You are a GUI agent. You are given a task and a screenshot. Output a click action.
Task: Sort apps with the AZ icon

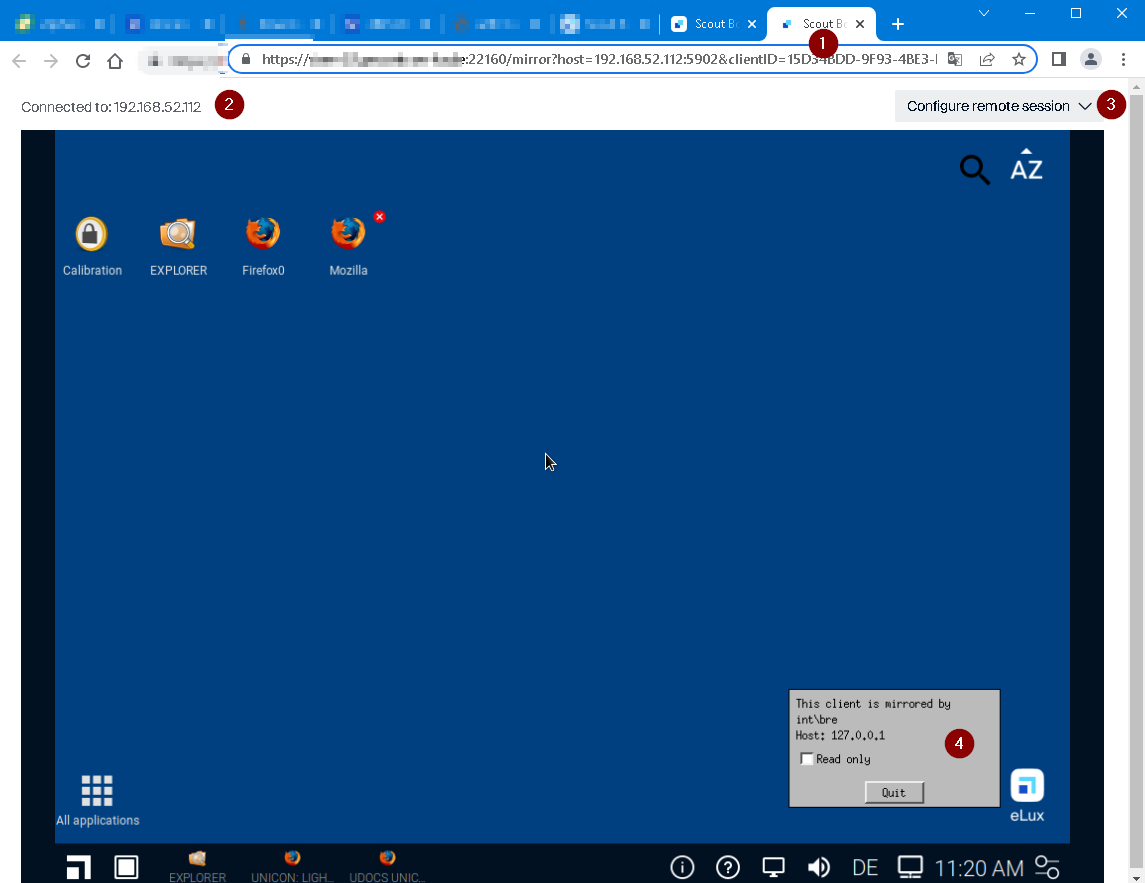click(x=1026, y=165)
